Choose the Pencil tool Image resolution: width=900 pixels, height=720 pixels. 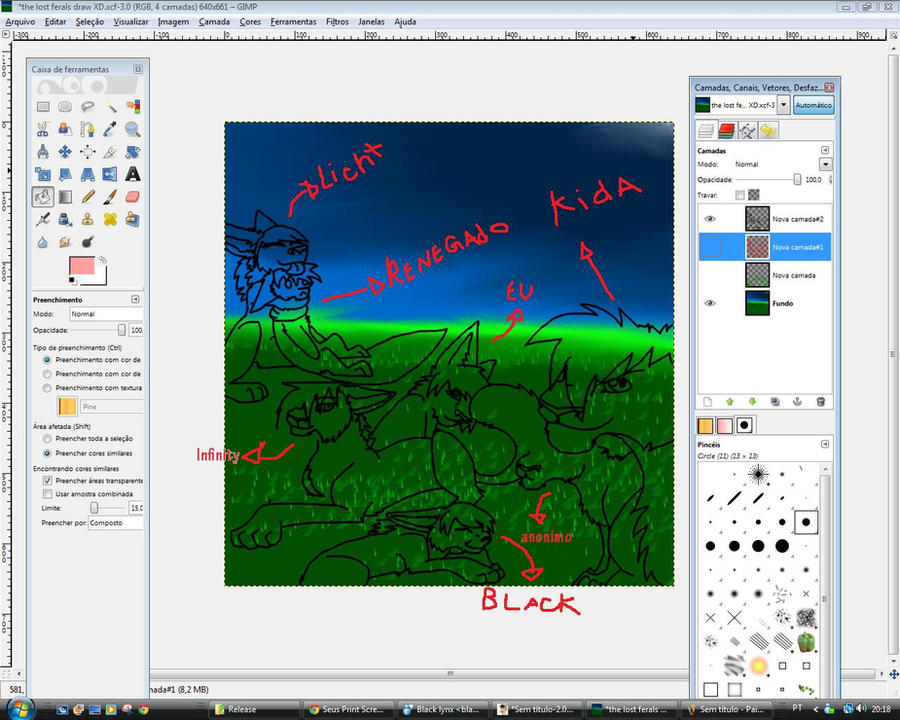point(87,197)
